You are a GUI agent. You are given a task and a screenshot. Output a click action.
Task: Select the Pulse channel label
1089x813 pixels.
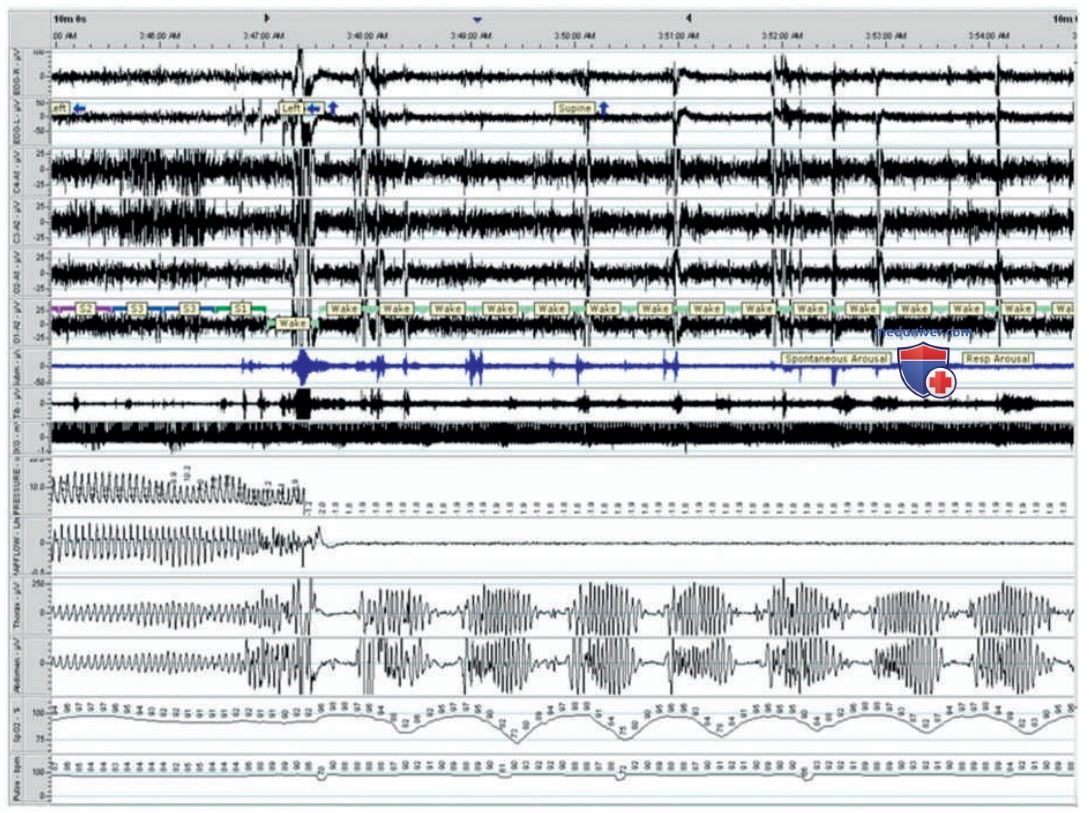point(19,778)
